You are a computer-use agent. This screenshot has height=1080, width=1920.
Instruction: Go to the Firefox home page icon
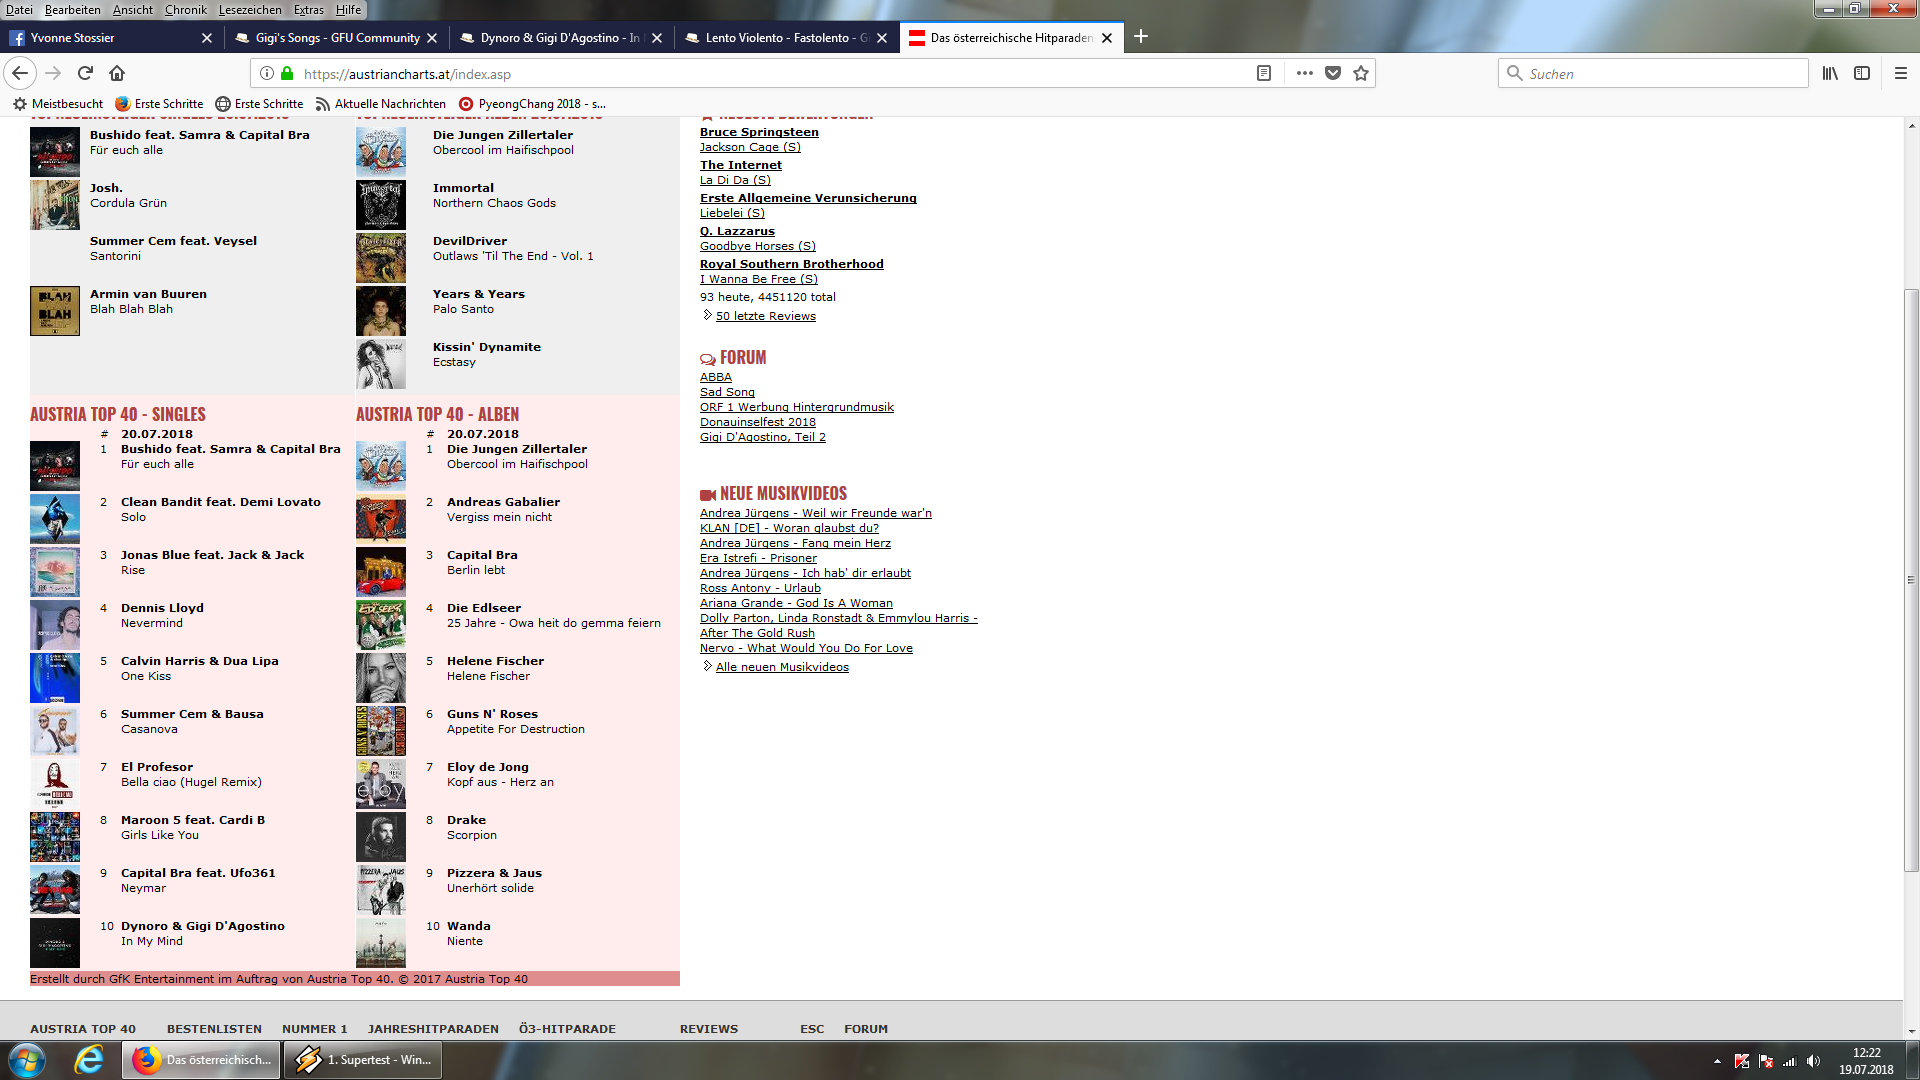117,73
